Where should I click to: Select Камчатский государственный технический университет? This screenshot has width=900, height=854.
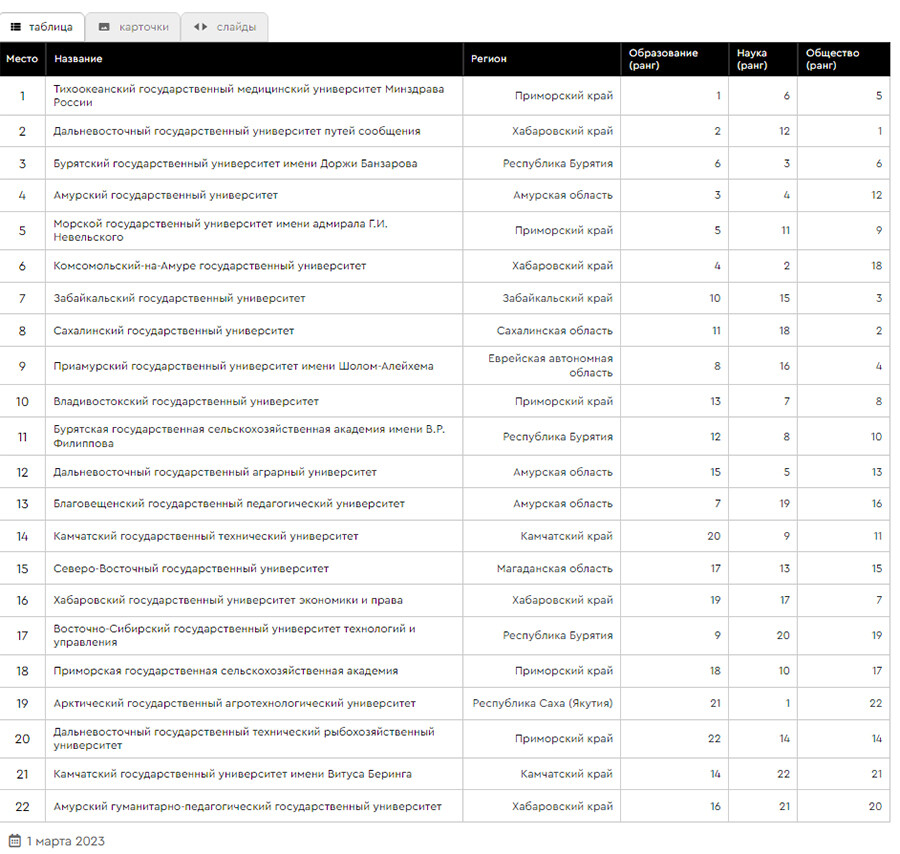tap(205, 536)
